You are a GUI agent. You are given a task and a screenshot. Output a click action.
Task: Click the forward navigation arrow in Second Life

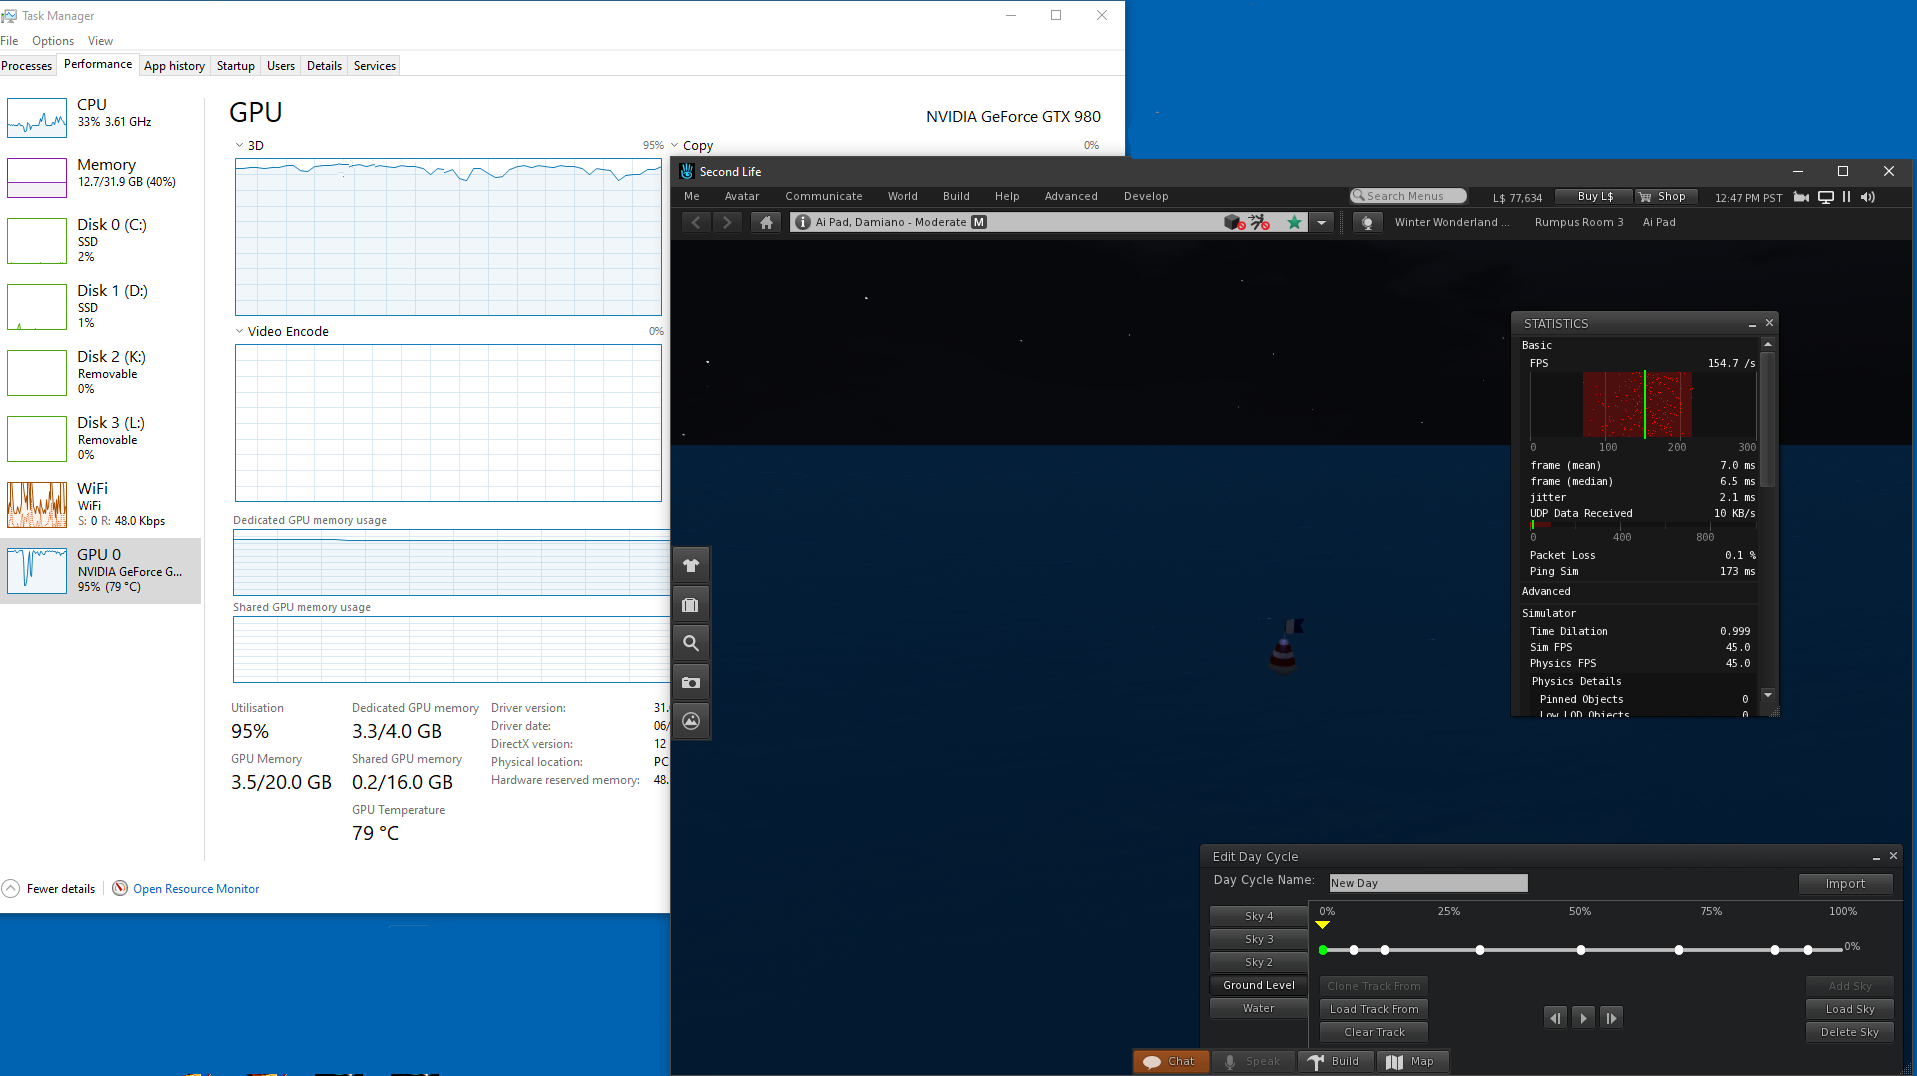tap(728, 222)
